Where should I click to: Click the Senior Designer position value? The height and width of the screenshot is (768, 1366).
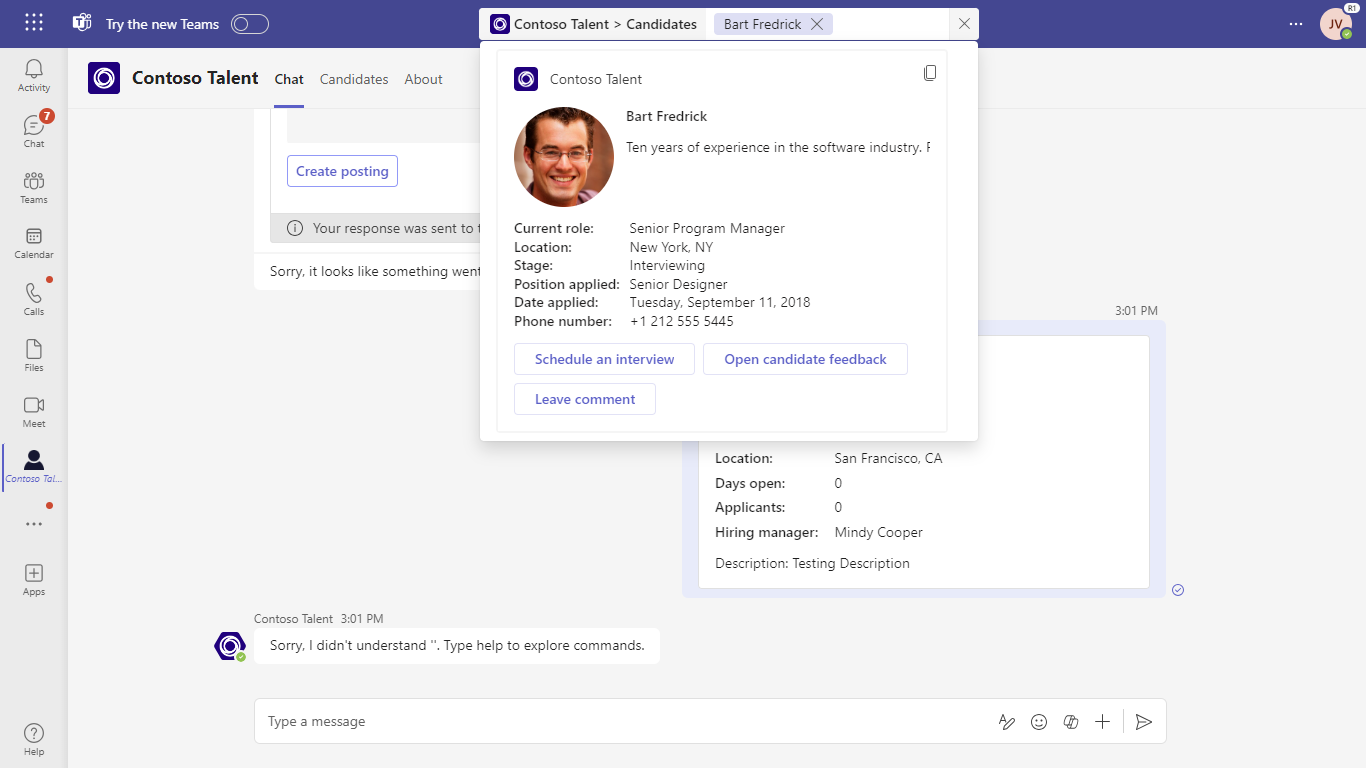678,284
